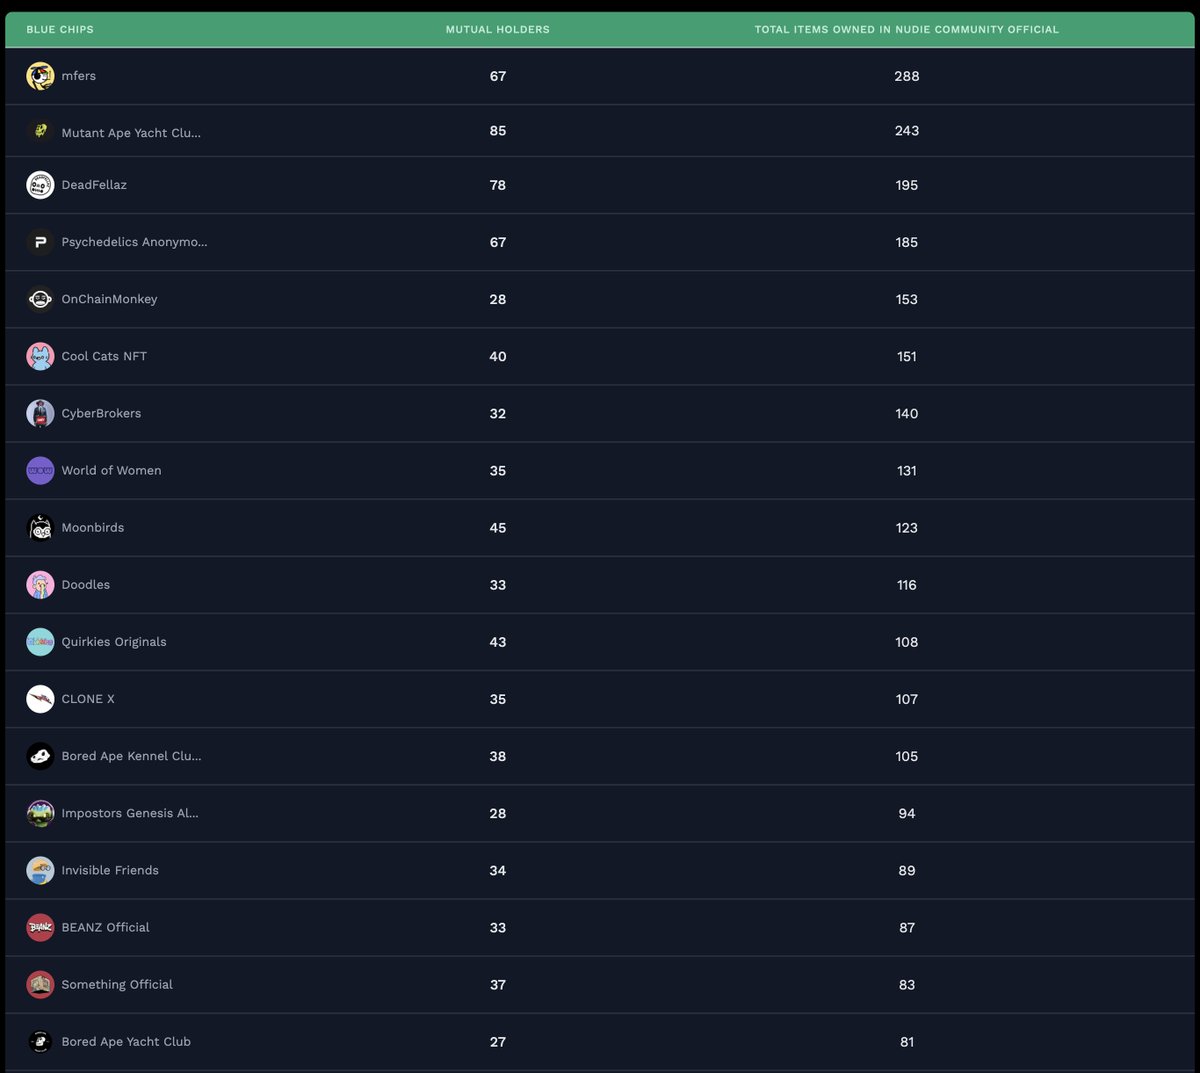Click the Quirkies Originals avatar icon
Screen dimensions: 1200x1073
40,642
